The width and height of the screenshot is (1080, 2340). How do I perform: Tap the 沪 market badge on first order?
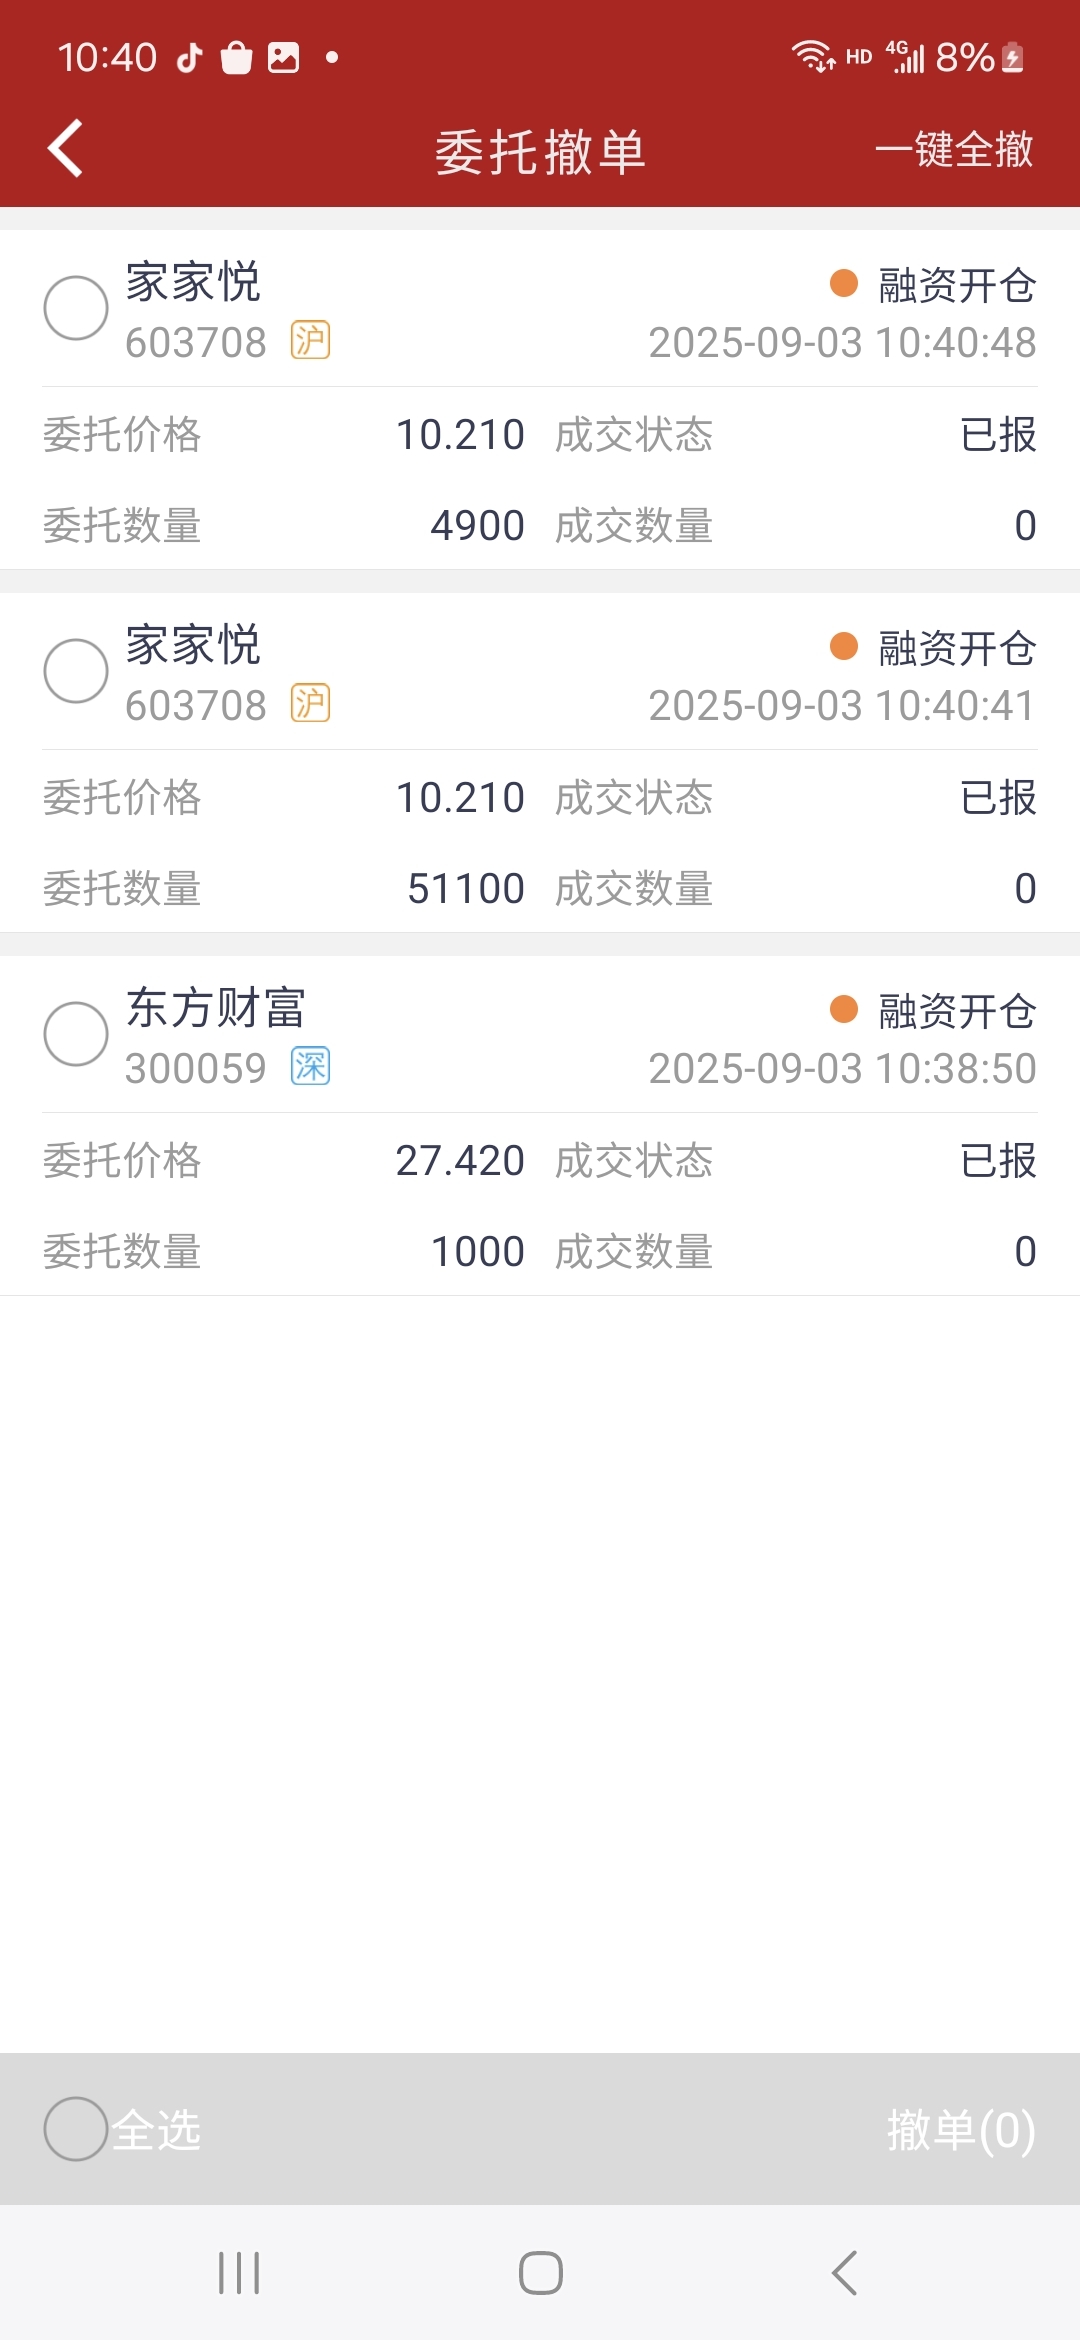(310, 340)
